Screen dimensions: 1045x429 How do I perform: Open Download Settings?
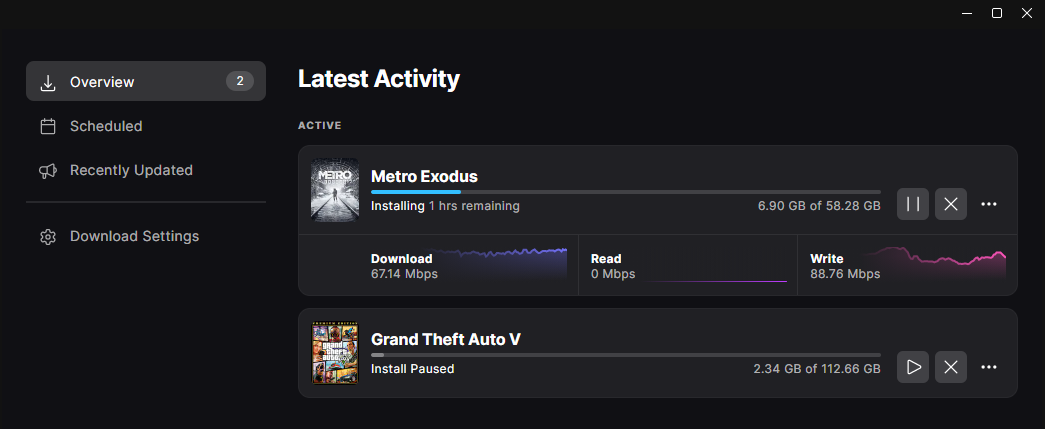pyautogui.click(x=134, y=236)
